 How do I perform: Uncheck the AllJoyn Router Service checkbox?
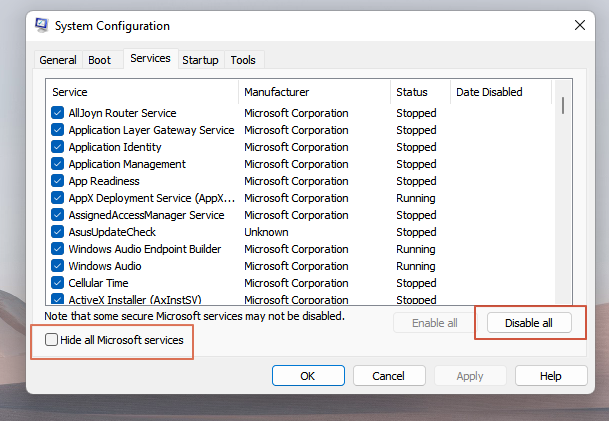57,113
